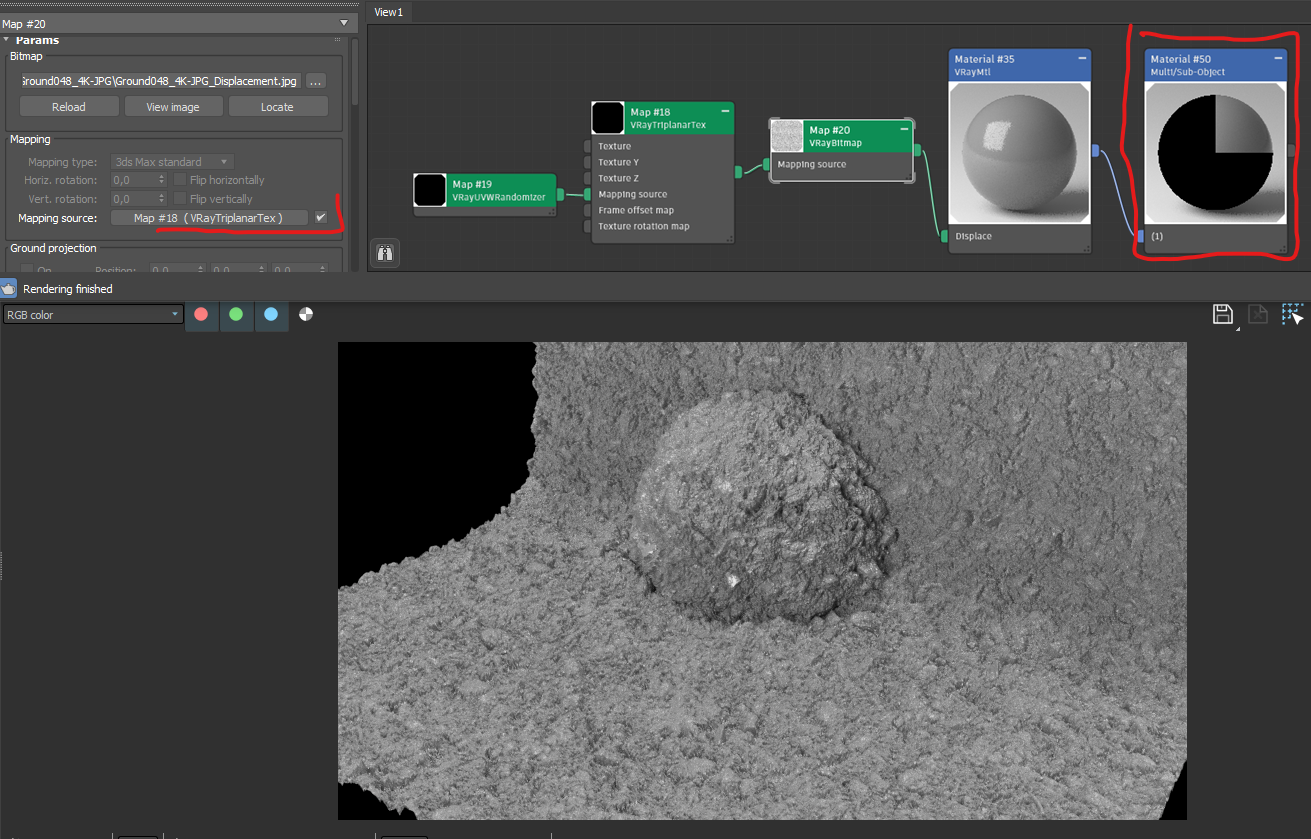The image size is (1311, 839).
Task: Collapse the Material #35 node minus icon
Action: pyautogui.click(x=1082, y=59)
